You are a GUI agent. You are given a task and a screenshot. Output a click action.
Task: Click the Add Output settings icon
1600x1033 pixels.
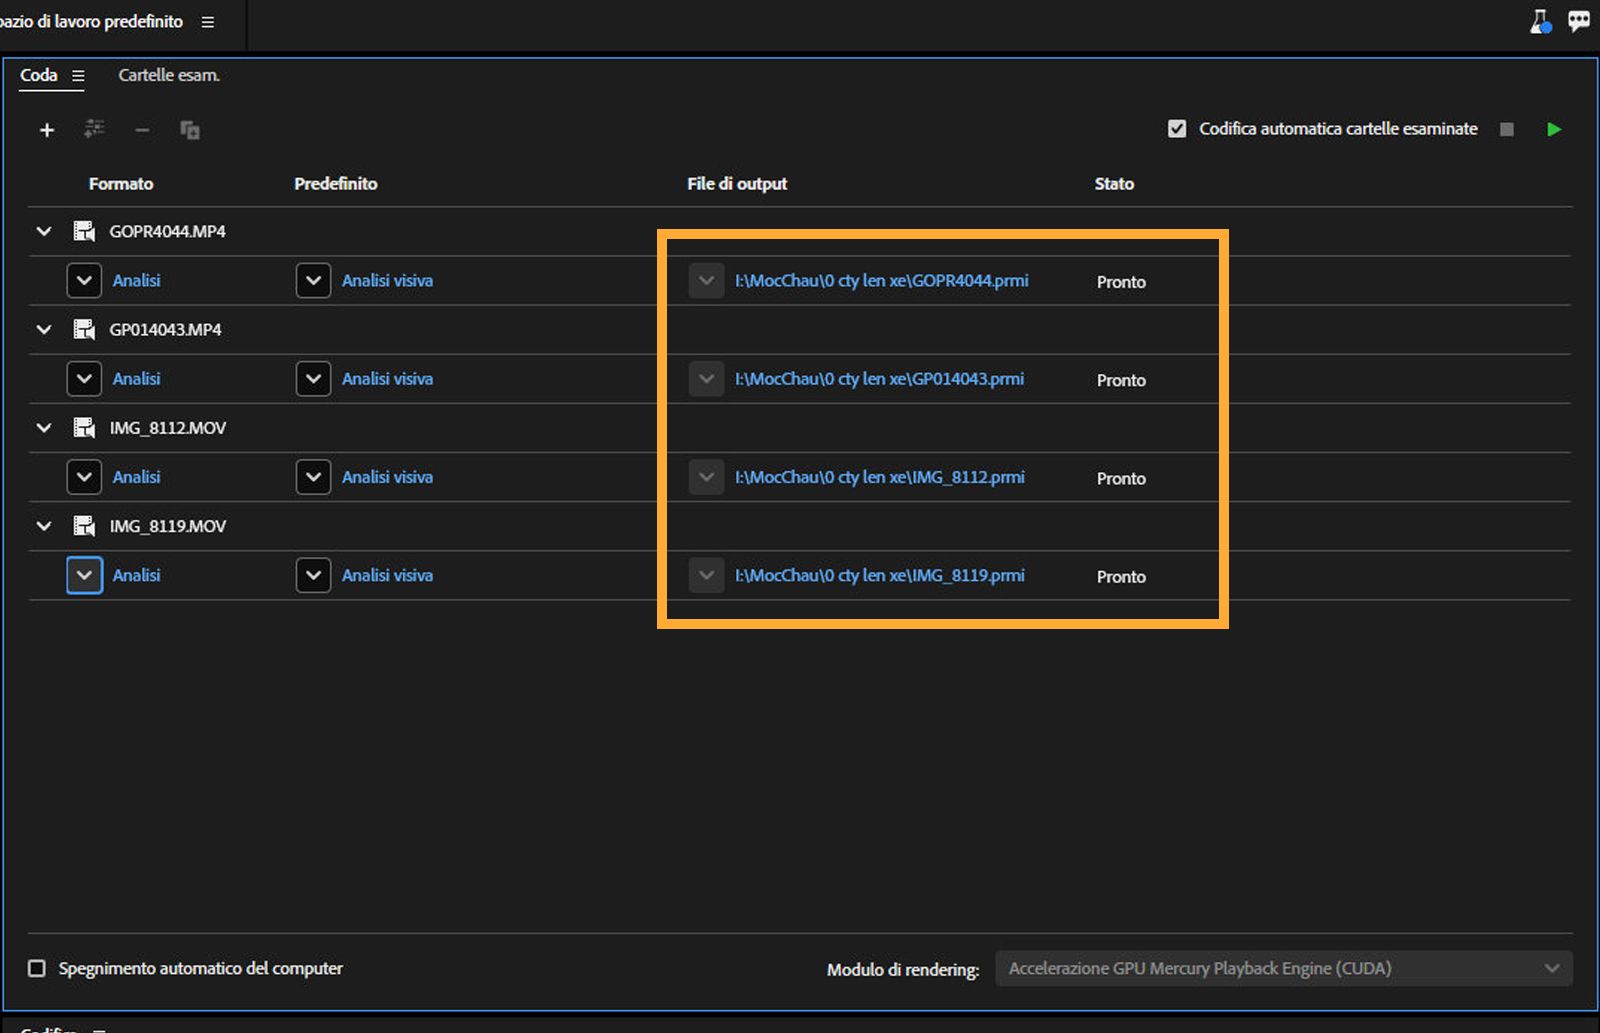click(94, 129)
